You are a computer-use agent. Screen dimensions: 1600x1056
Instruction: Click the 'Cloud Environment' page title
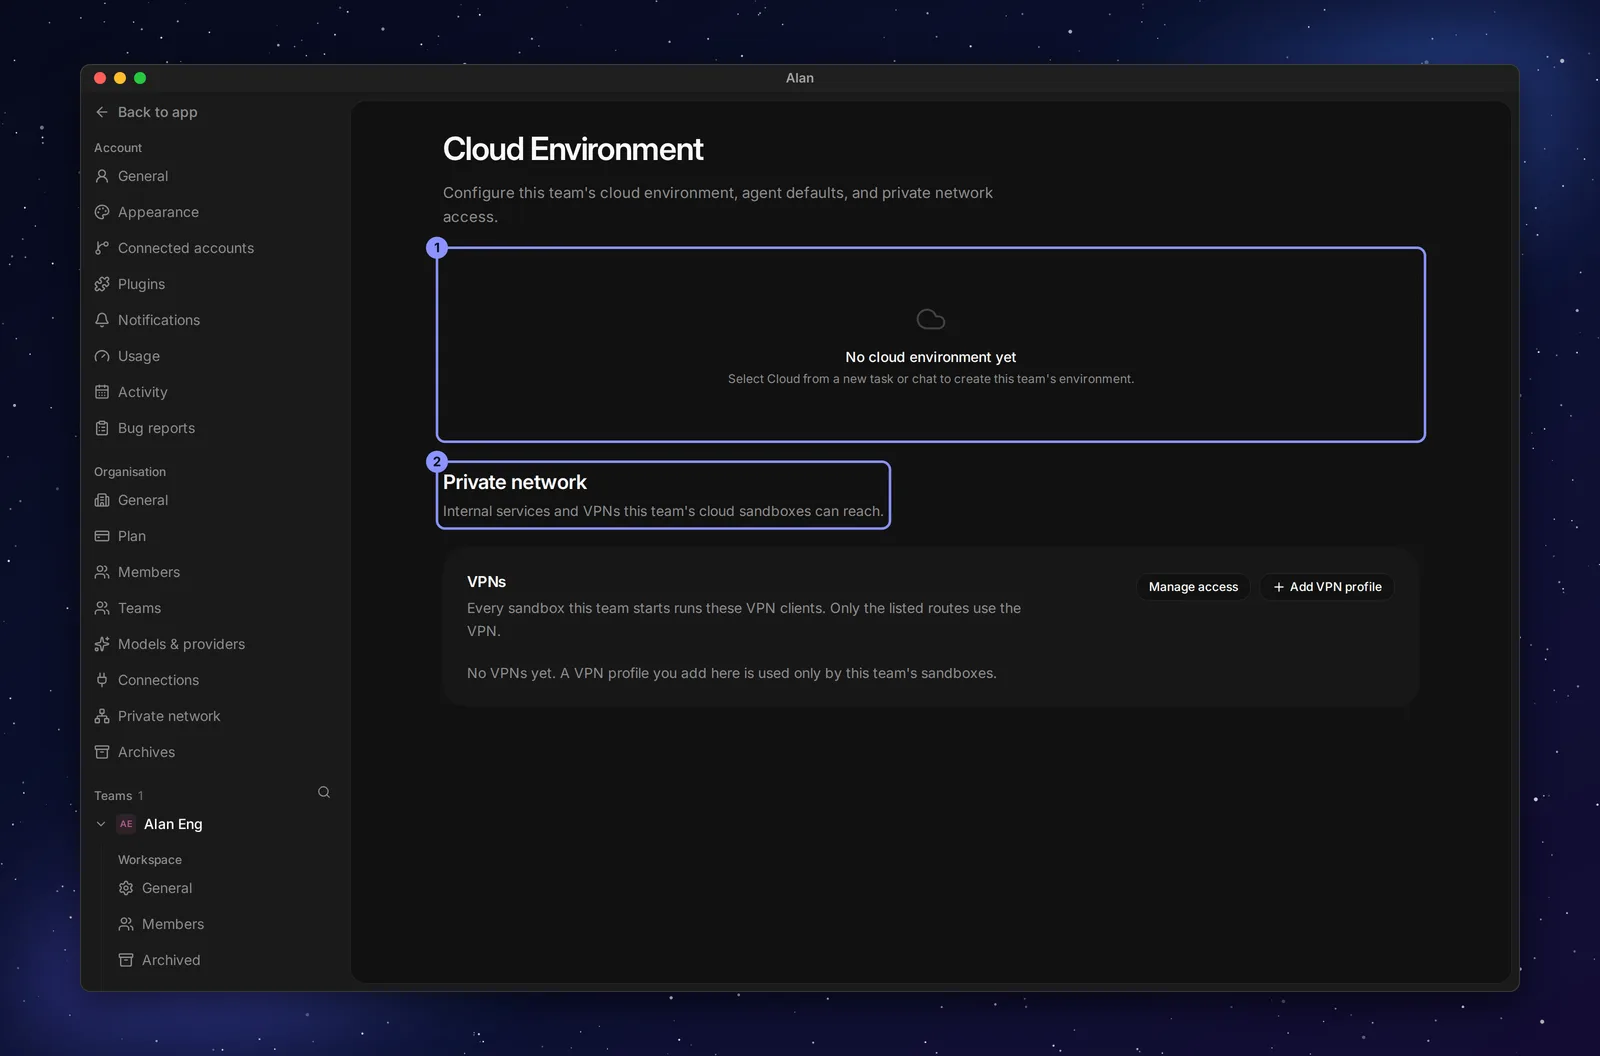pos(573,149)
